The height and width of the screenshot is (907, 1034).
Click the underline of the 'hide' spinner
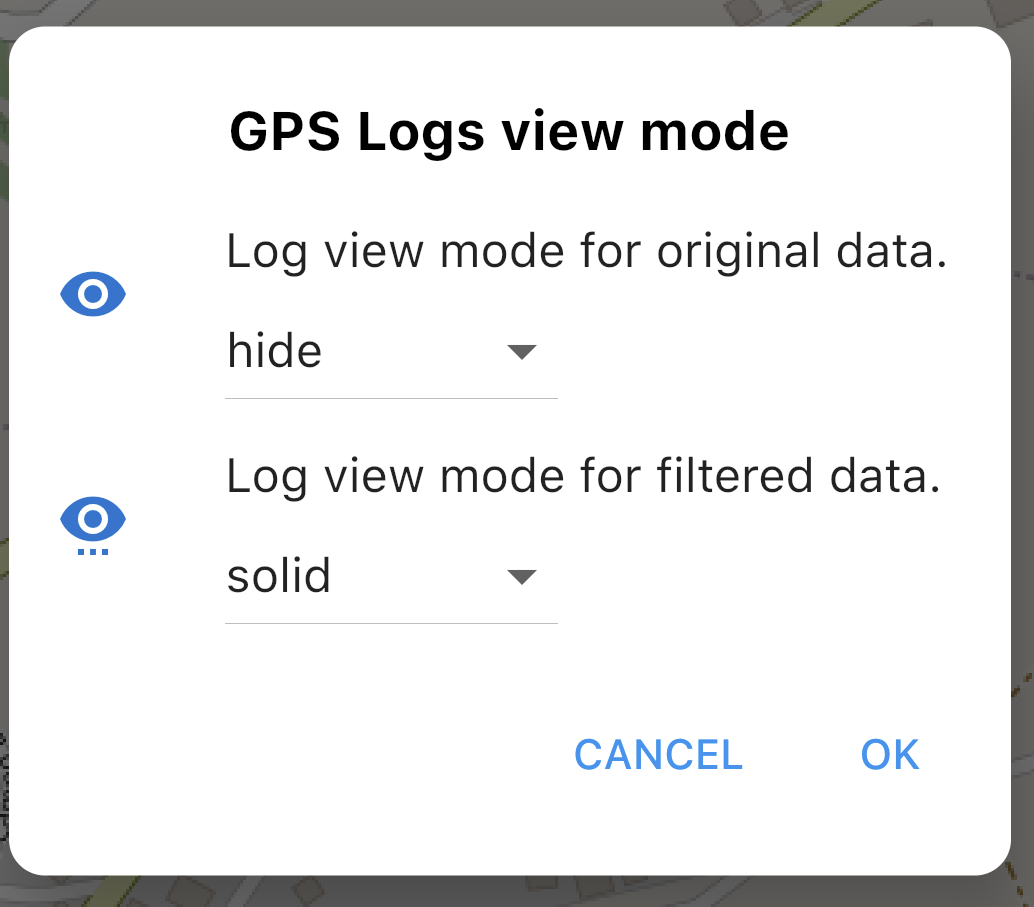click(391, 398)
